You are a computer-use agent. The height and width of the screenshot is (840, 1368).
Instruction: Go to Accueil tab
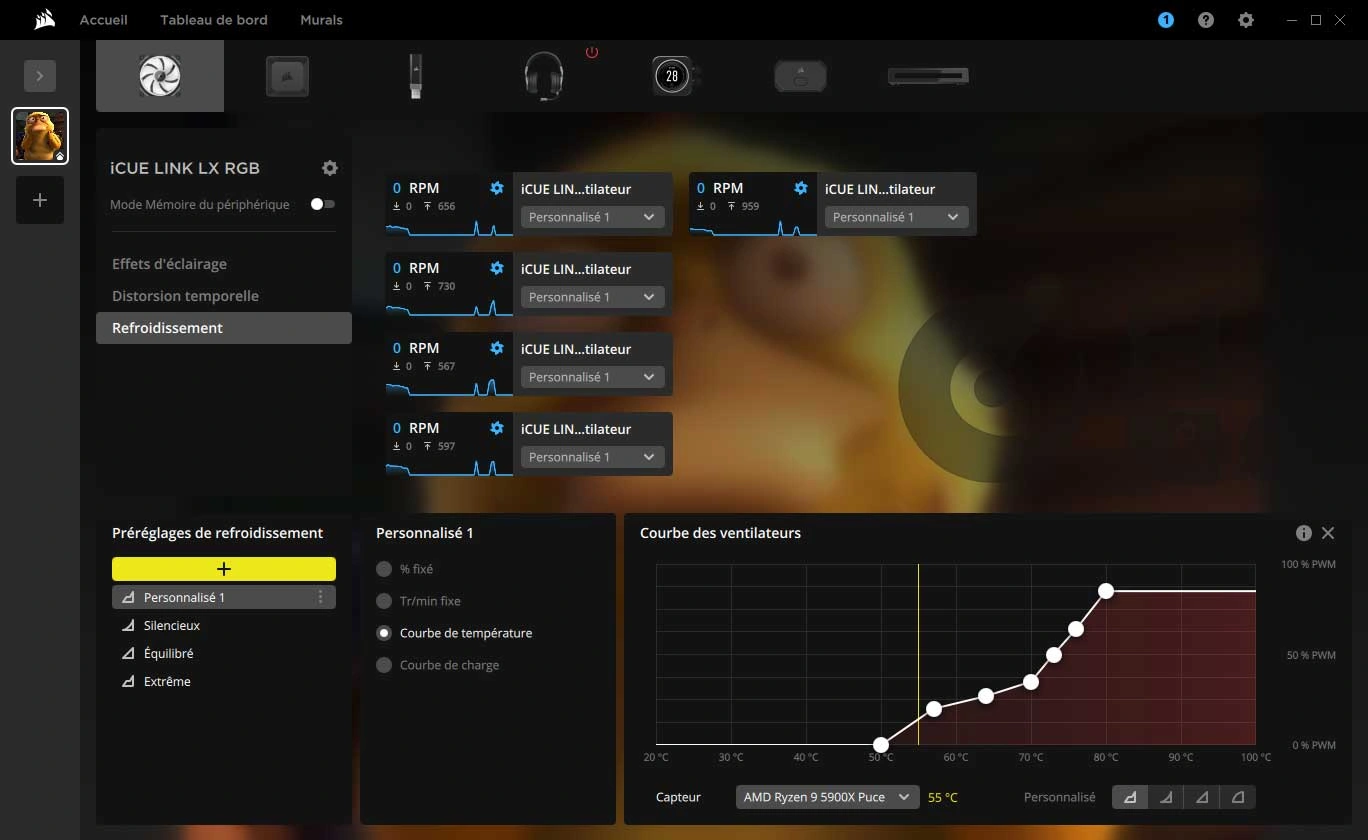[104, 20]
